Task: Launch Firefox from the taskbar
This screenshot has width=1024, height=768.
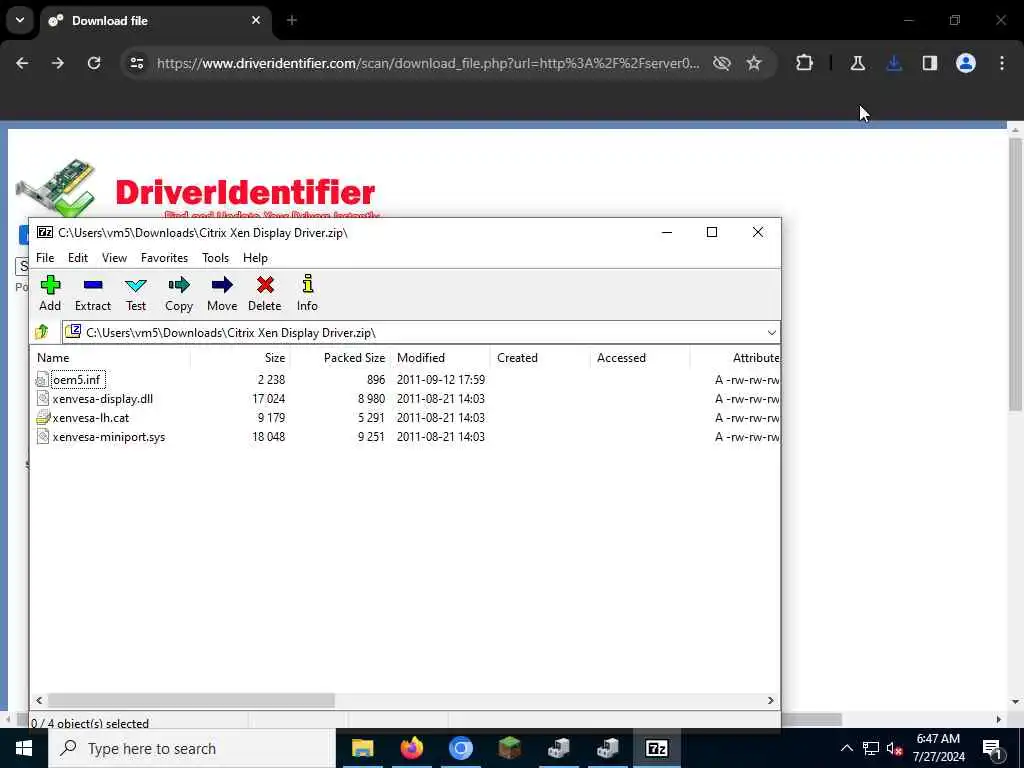Action: (x=411, y=748)
